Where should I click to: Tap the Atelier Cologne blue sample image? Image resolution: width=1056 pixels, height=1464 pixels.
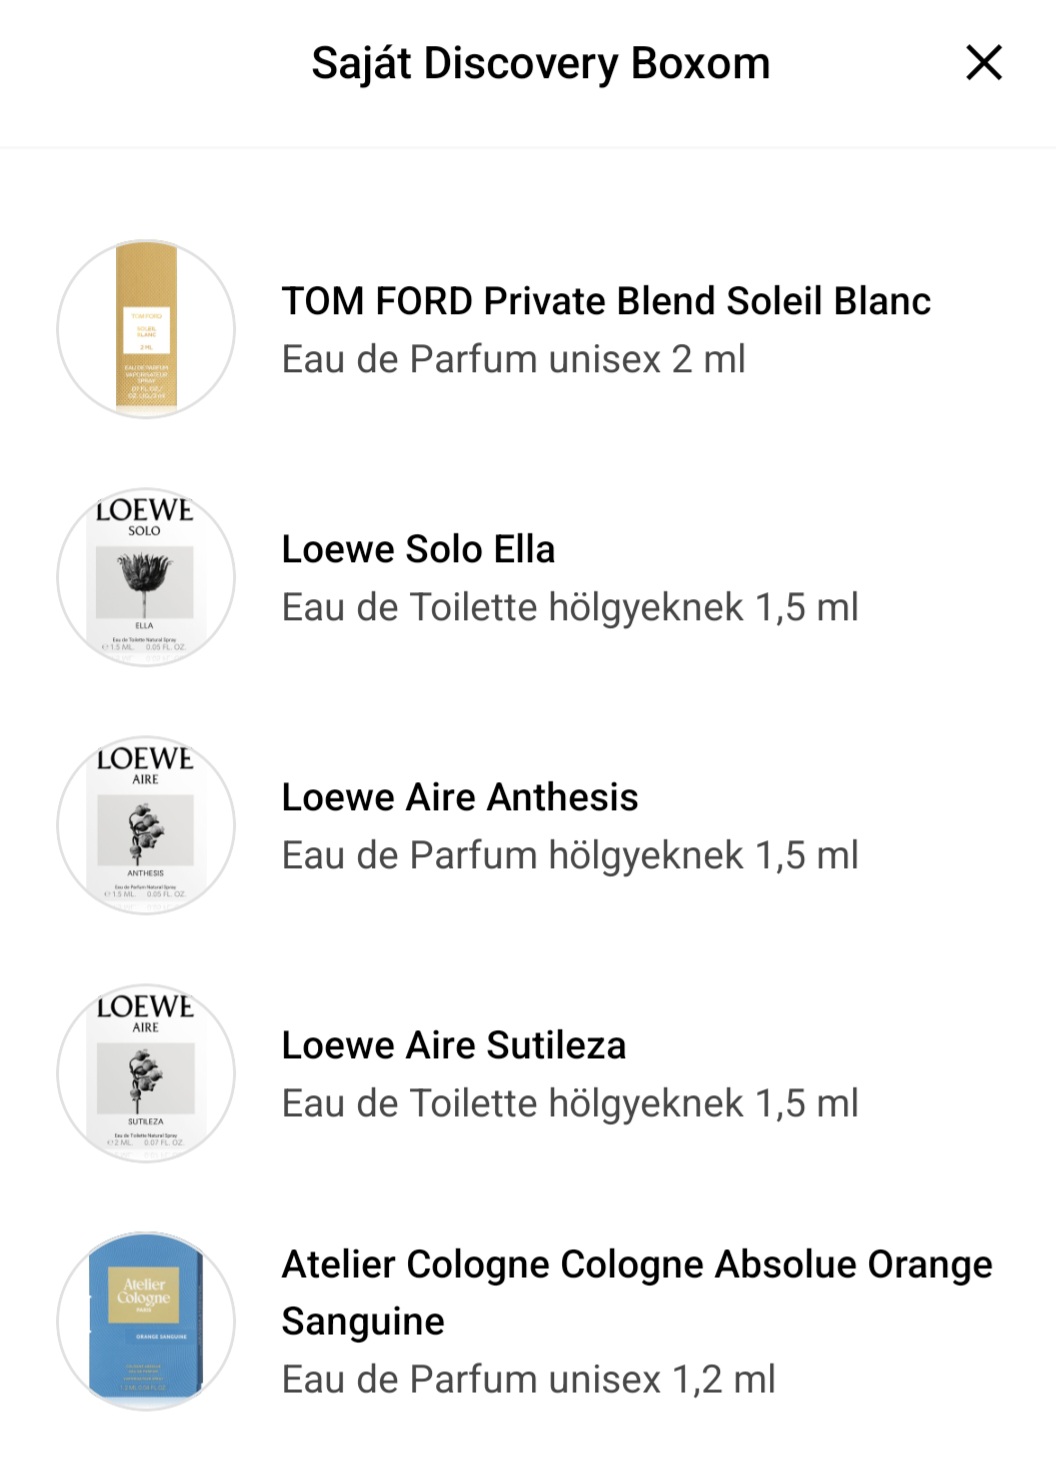point(146,1321)
